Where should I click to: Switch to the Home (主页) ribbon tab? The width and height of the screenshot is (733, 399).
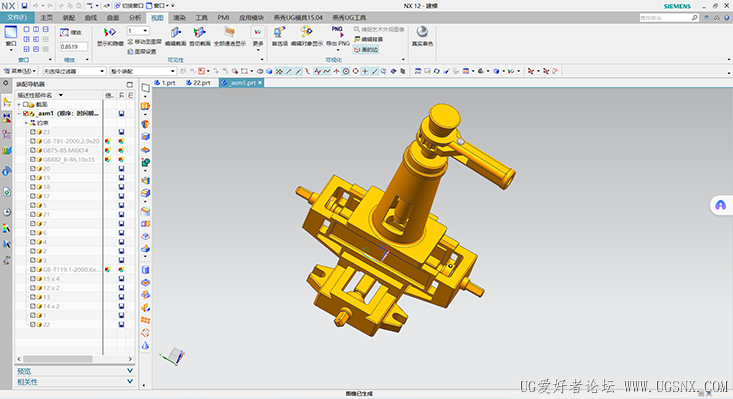click(46, 18)
